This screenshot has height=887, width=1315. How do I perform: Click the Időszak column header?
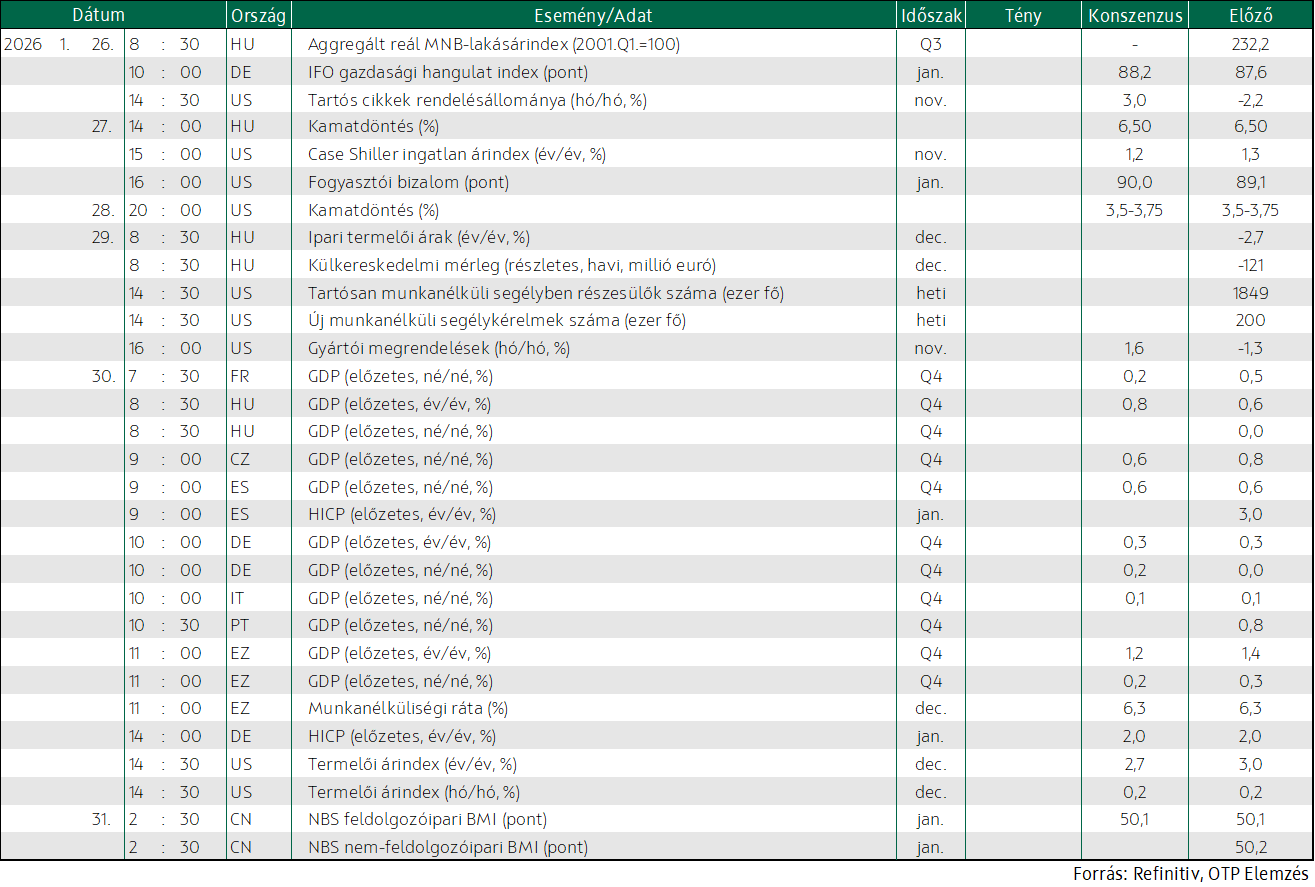point(931,16)
